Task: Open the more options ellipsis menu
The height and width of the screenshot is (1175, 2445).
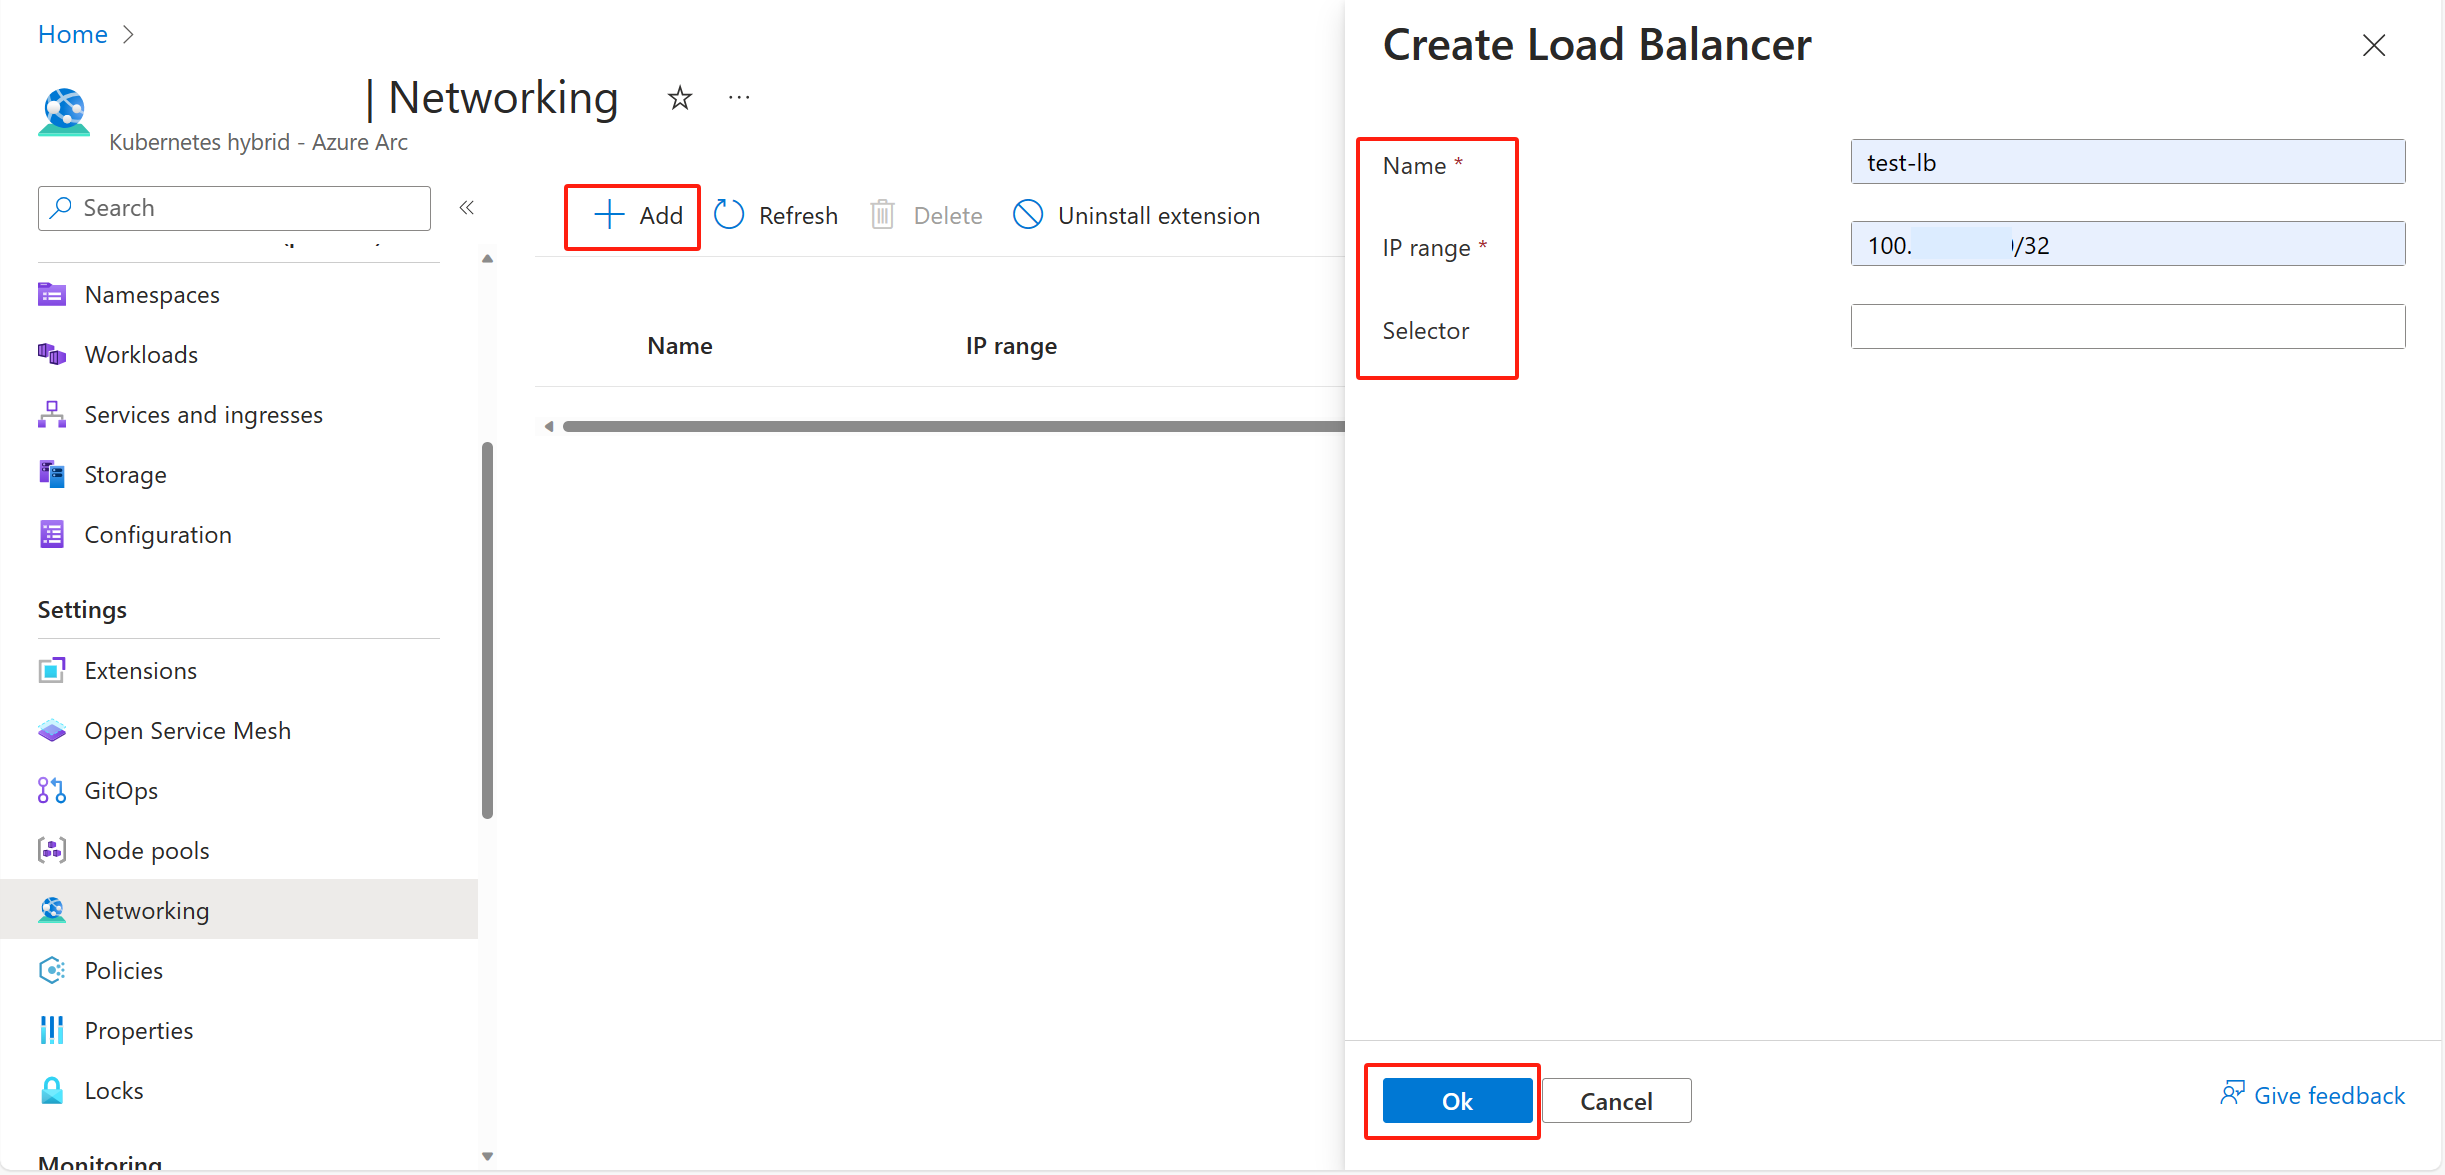Action: [x=739, y=98]
